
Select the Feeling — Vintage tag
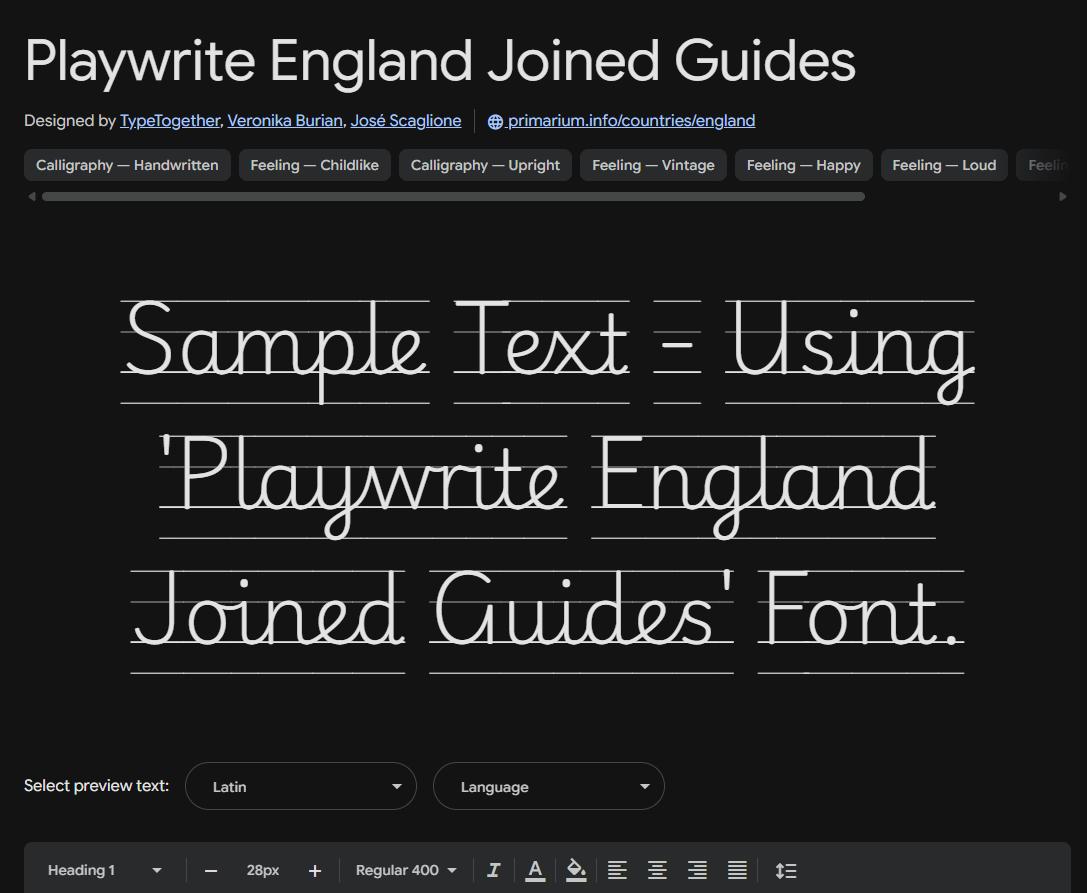click(653, 165)
